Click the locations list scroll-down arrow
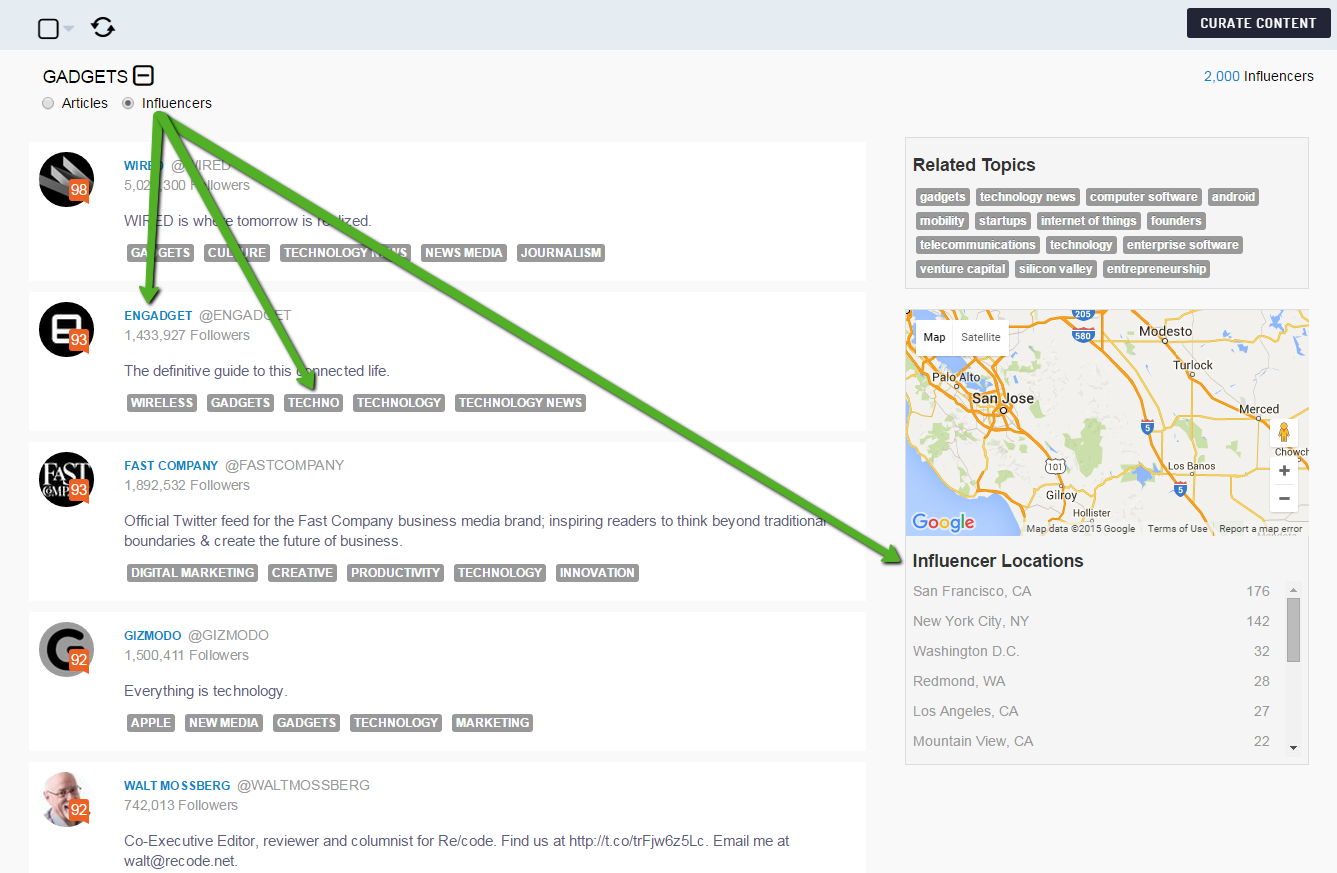The image size is (1337, 873). point(1293,748)
